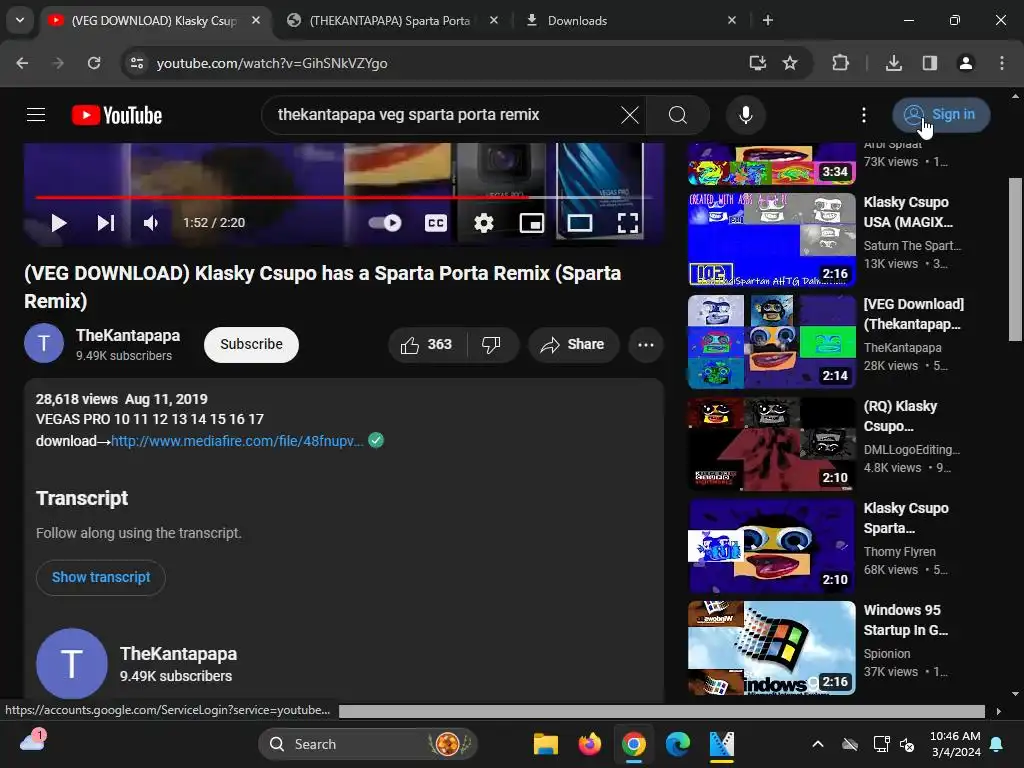View site information icon in address bar
Image resolution: width=1024 pixels, height=768 pixels.
click(137, 63)
